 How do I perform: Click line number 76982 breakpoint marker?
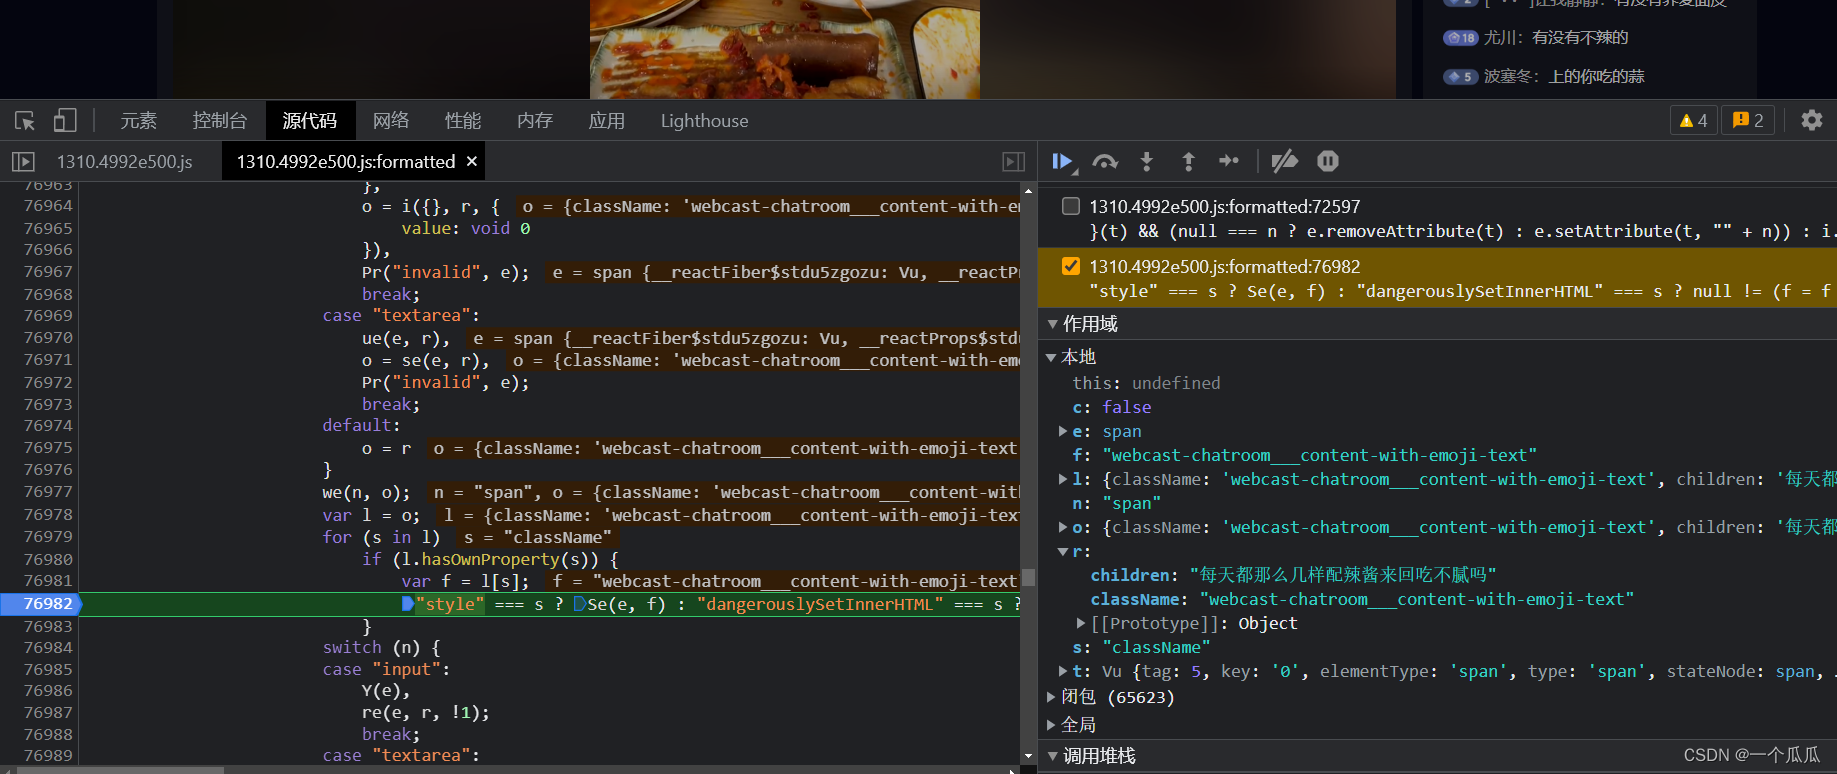[48, 603]
